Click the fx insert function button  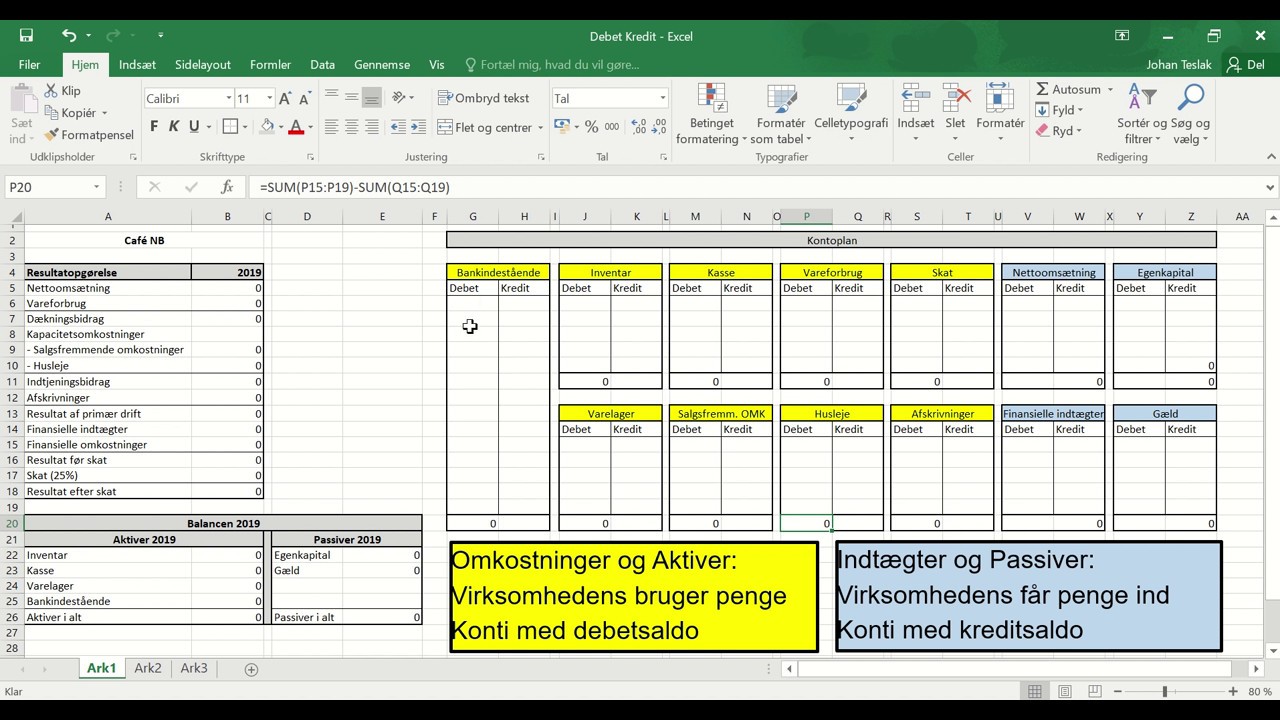pos(227,187)
